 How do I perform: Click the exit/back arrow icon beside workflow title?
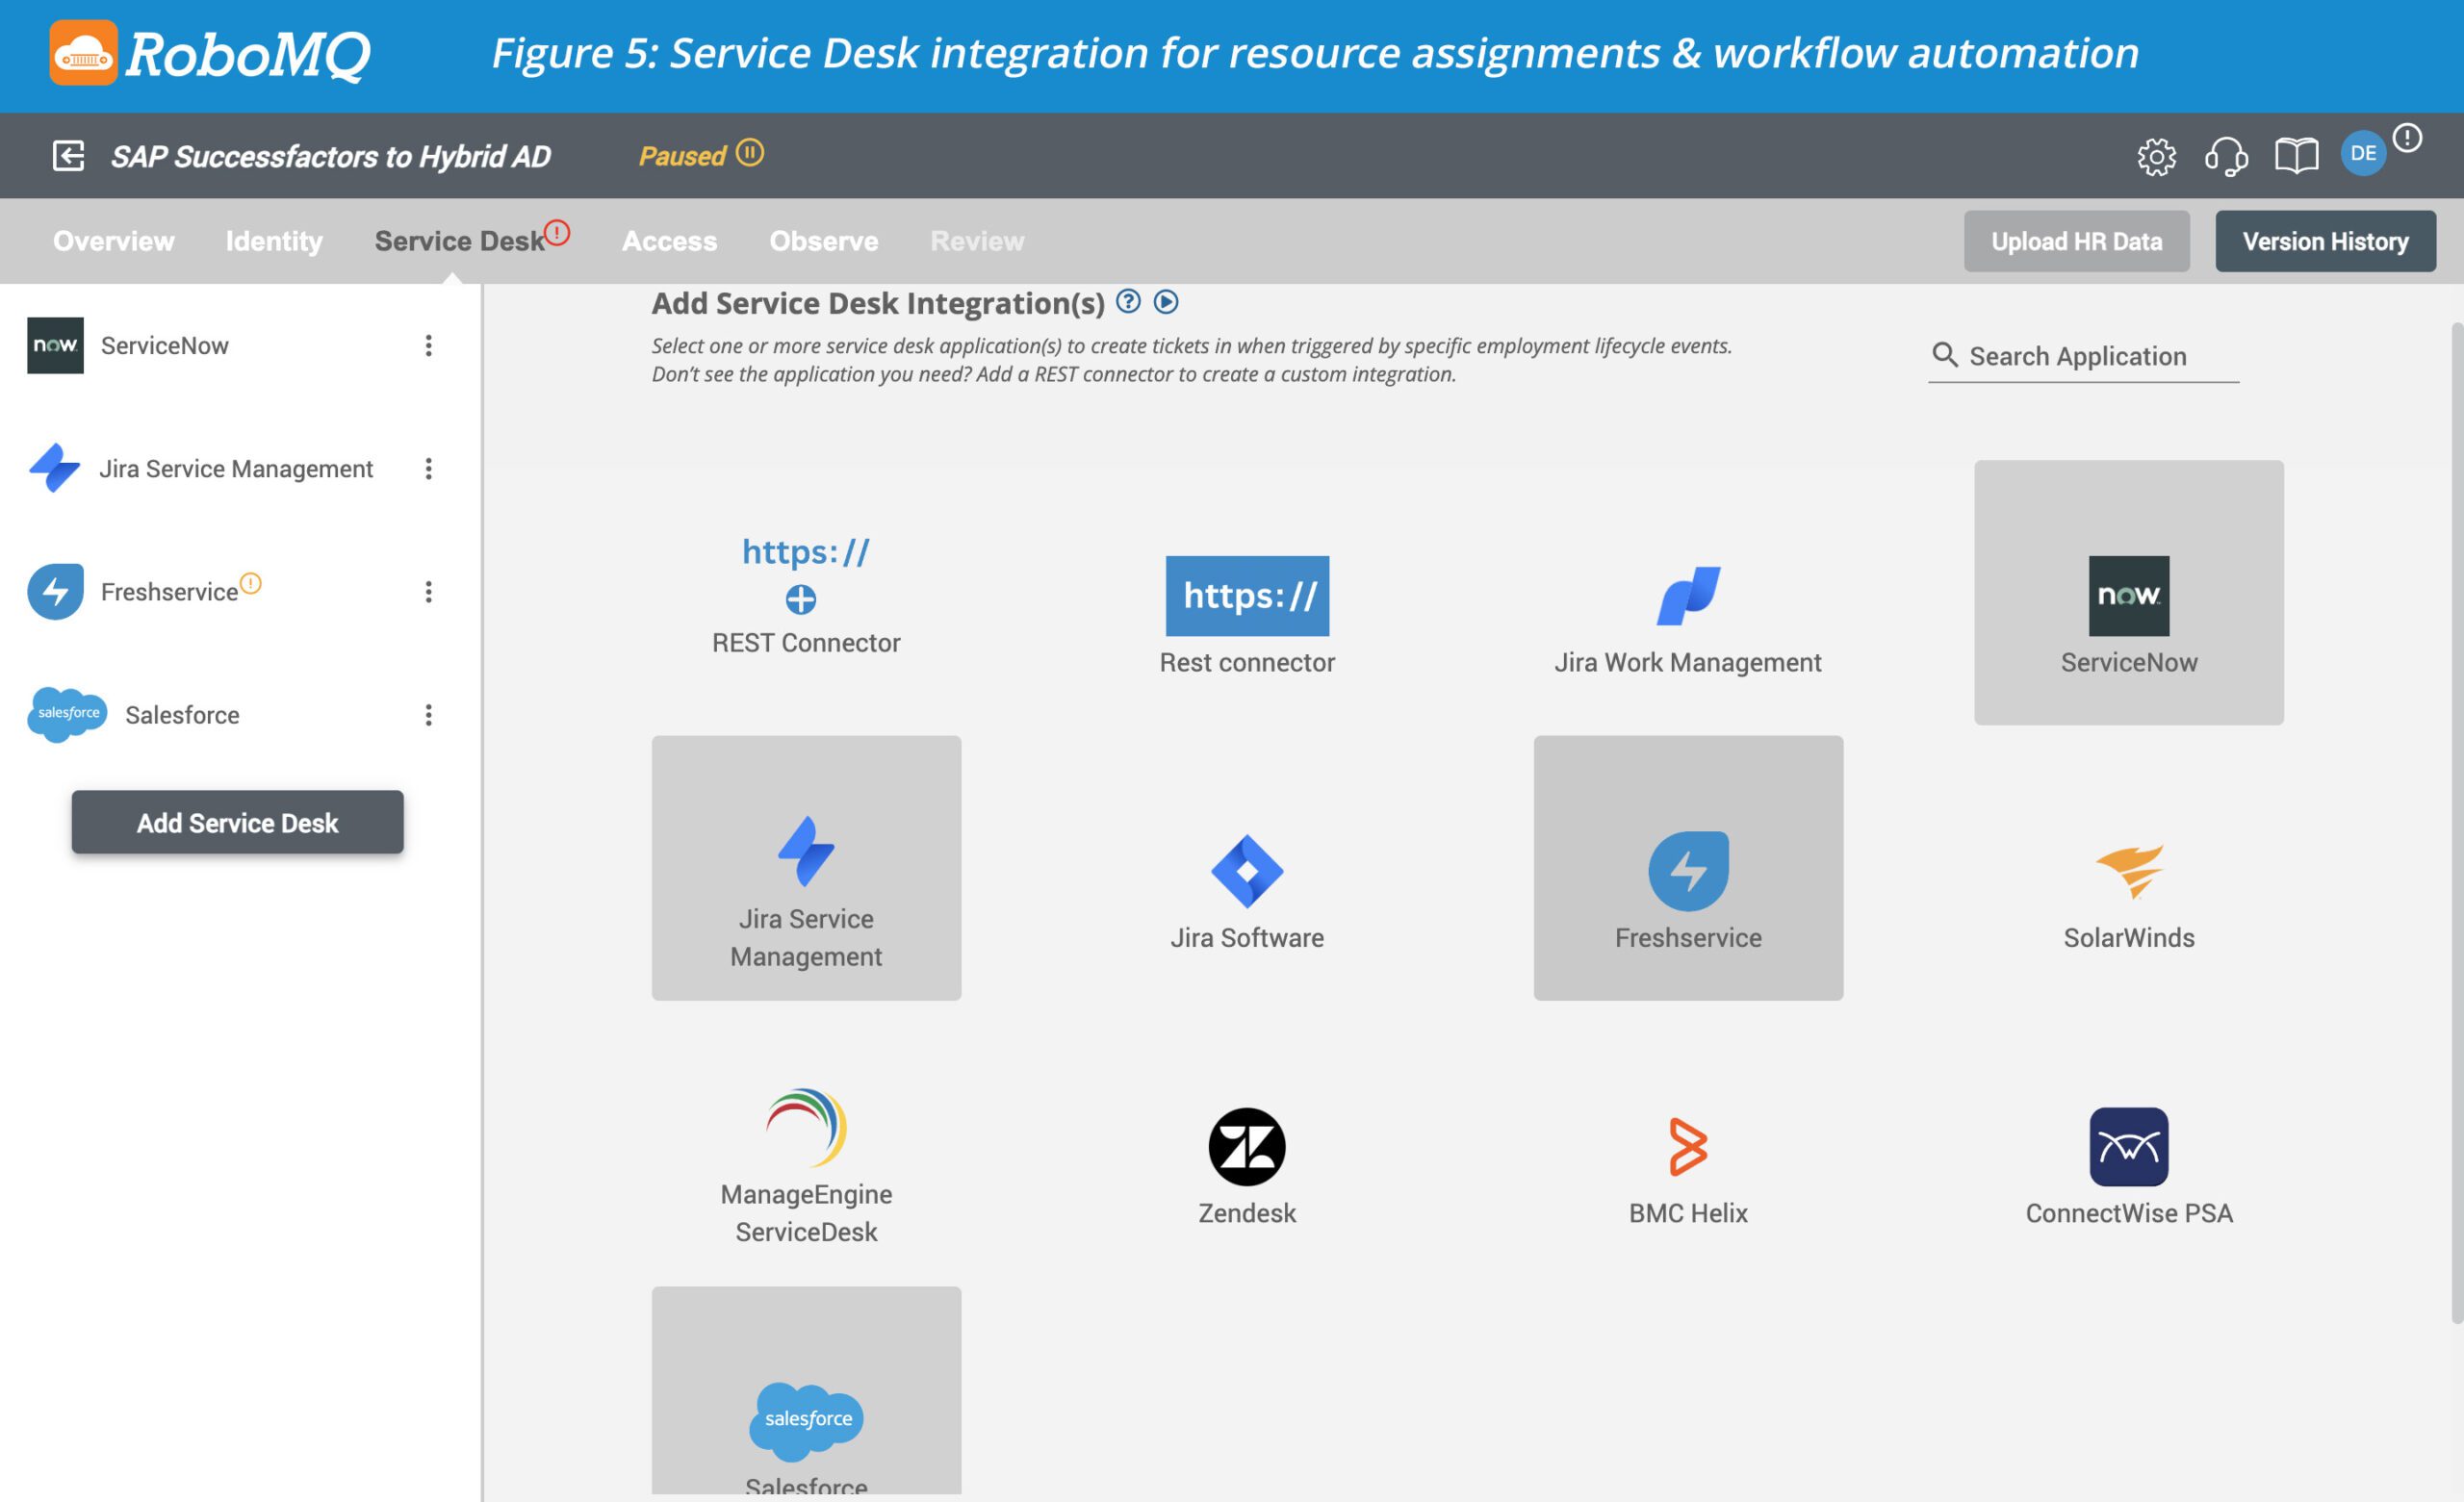point(68,156)
